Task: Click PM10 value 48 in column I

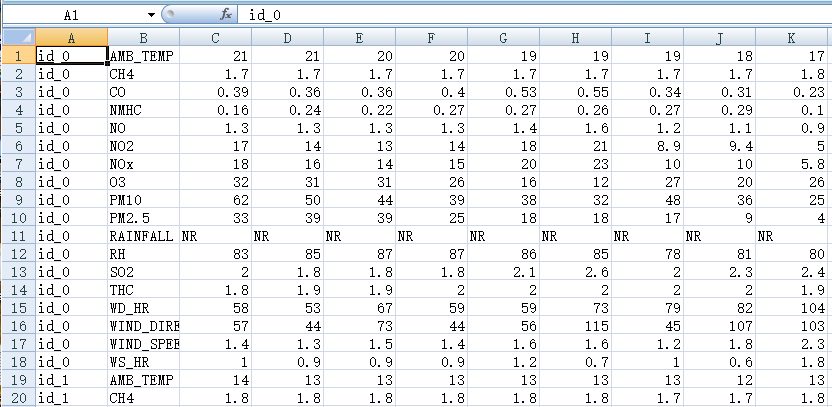Action: [x=647, y=200]
